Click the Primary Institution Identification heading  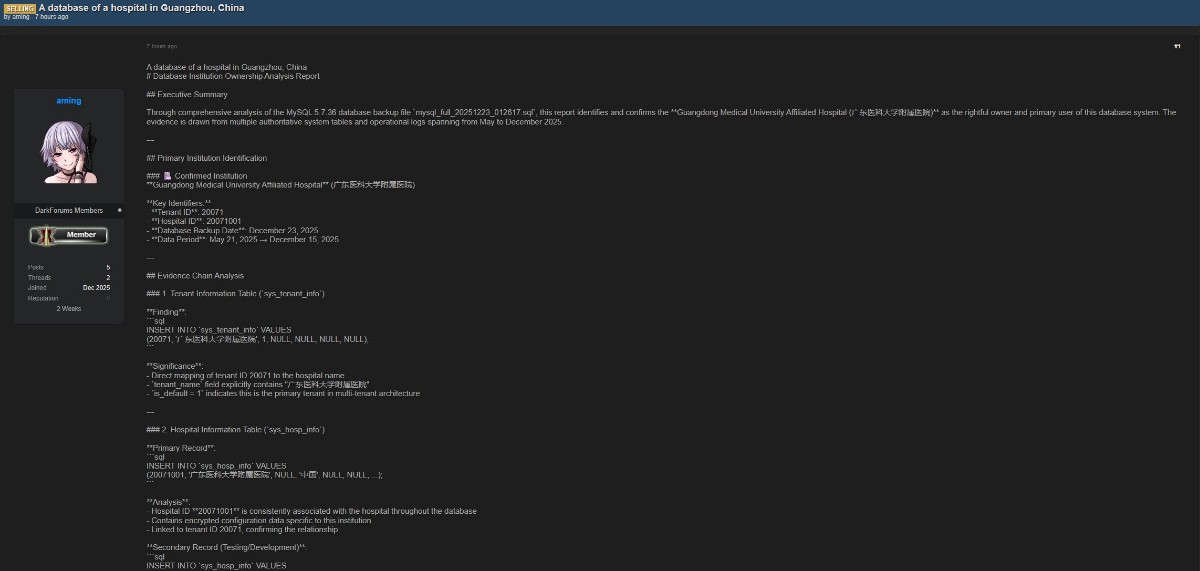206,158
